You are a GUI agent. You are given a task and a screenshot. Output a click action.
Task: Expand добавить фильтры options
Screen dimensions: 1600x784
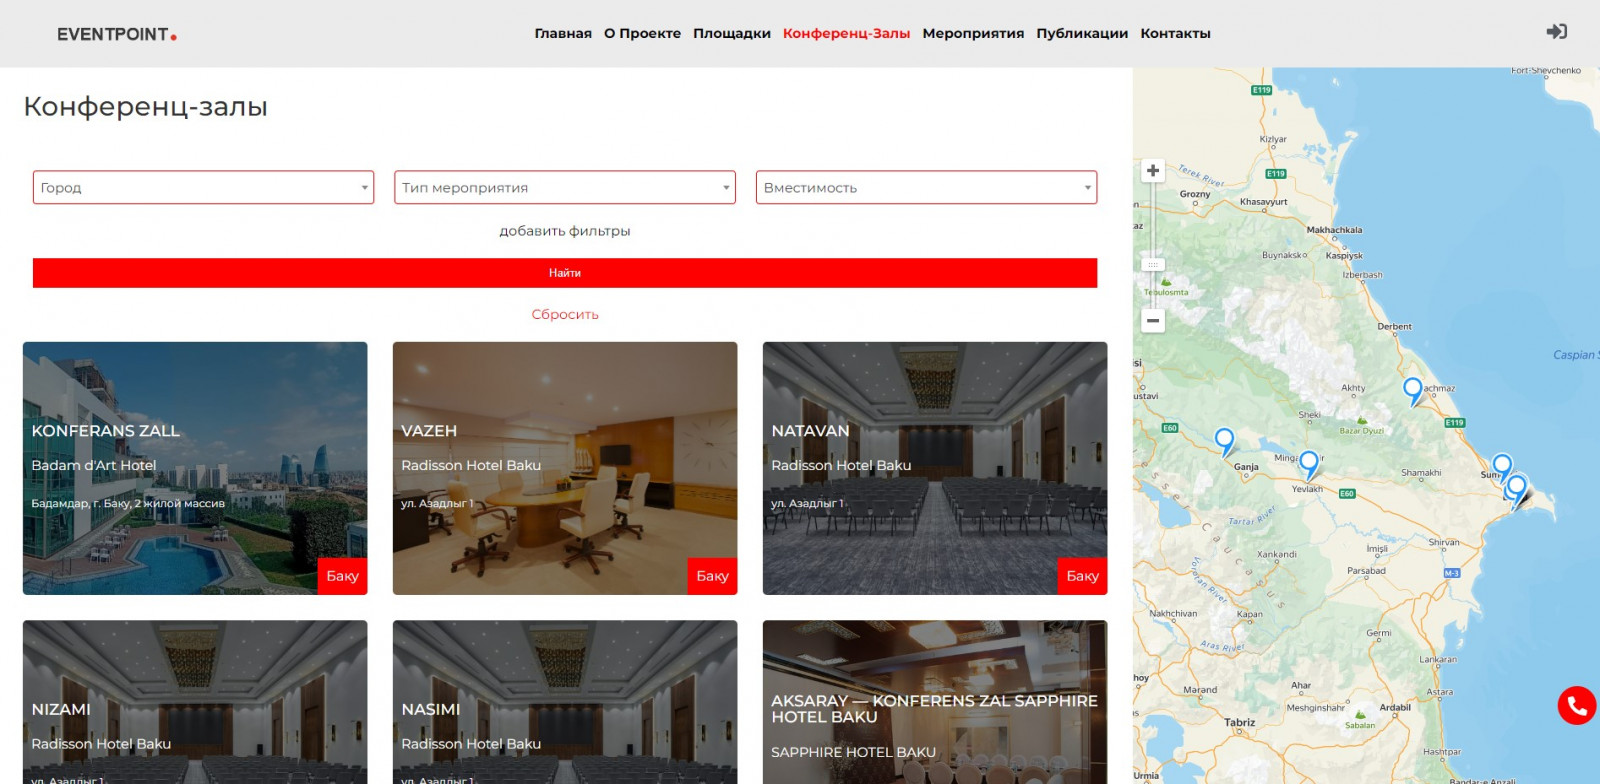point(565,231)
